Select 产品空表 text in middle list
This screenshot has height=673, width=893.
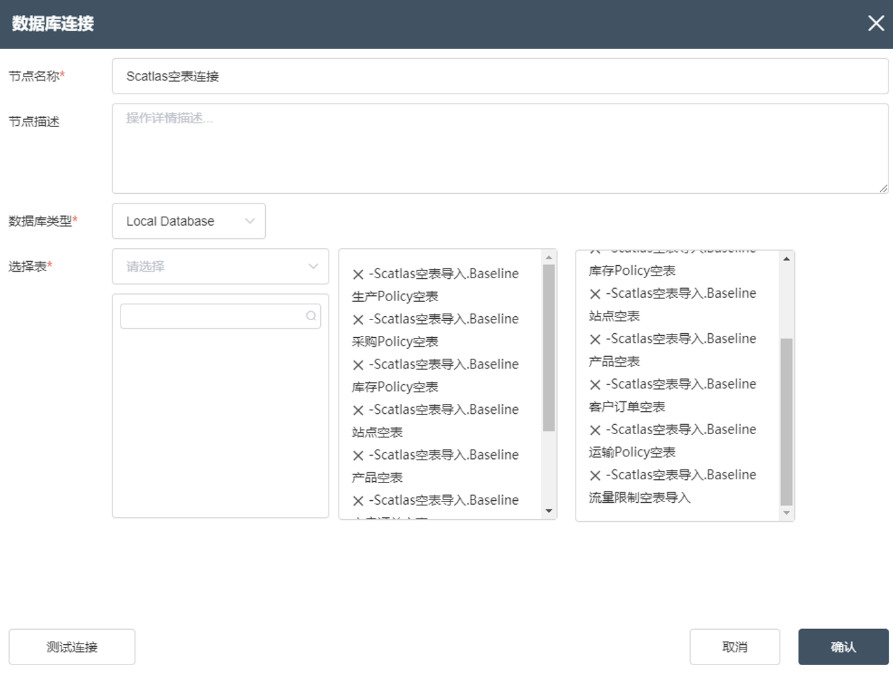(x=377, y=478)
